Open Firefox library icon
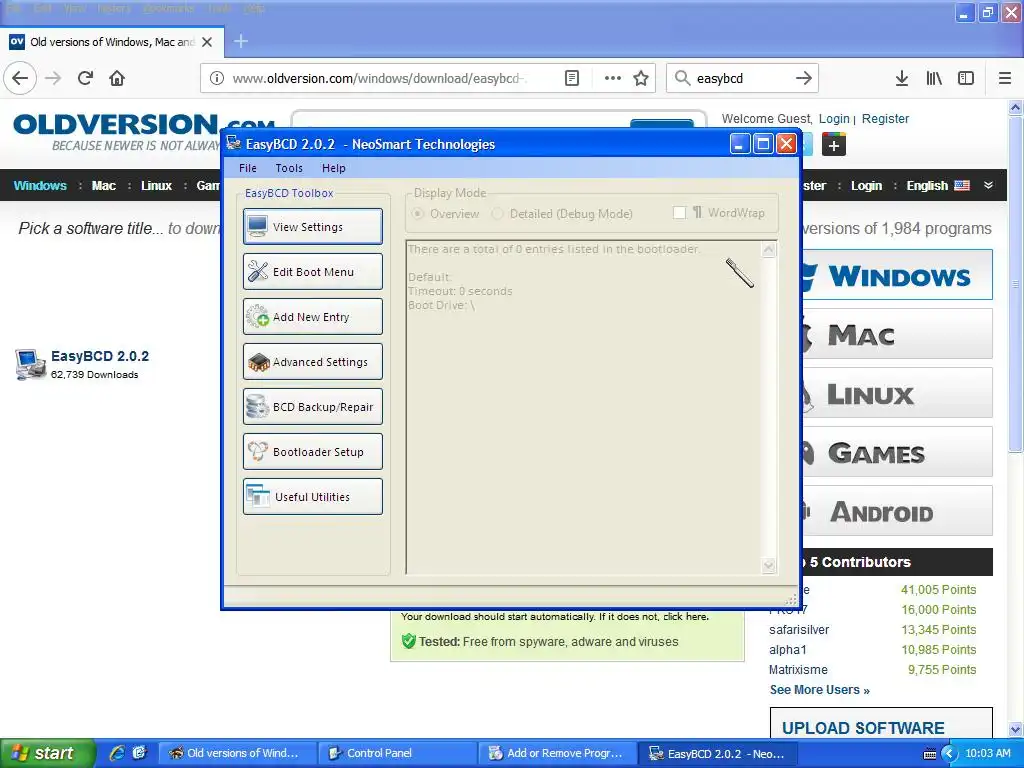 pos(934,78)
